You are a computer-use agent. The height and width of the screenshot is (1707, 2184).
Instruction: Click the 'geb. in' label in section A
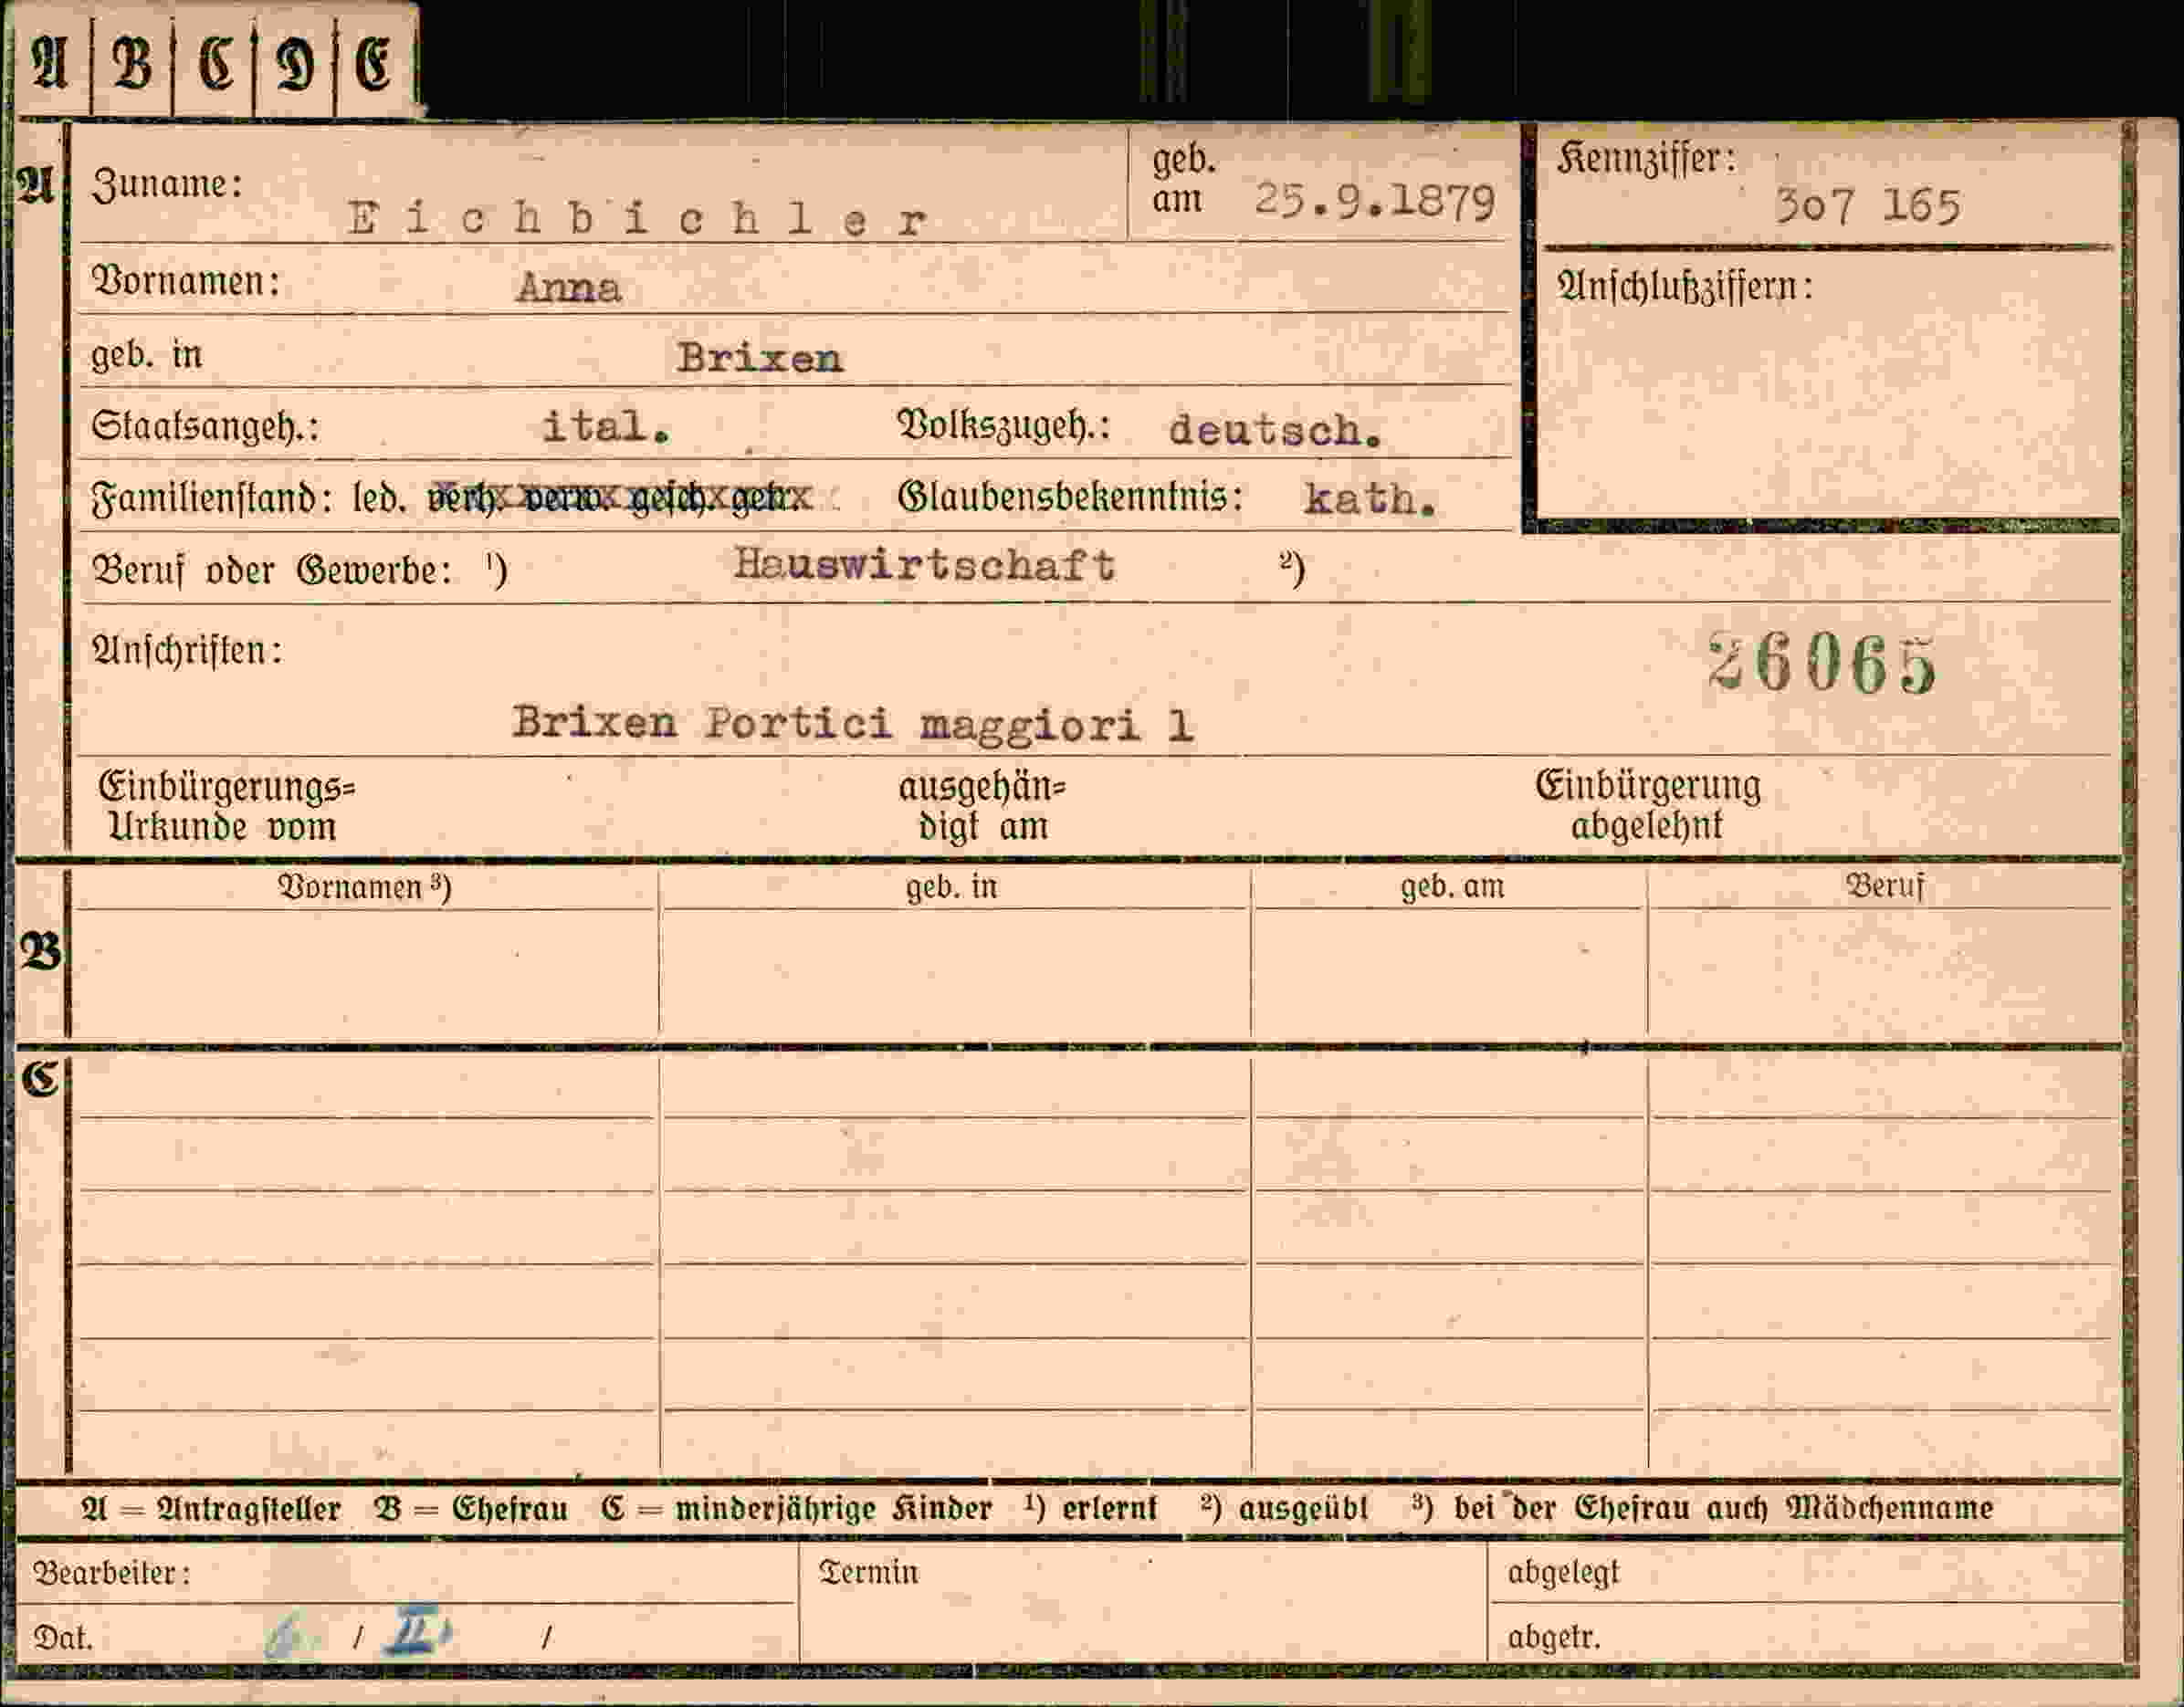147,354
